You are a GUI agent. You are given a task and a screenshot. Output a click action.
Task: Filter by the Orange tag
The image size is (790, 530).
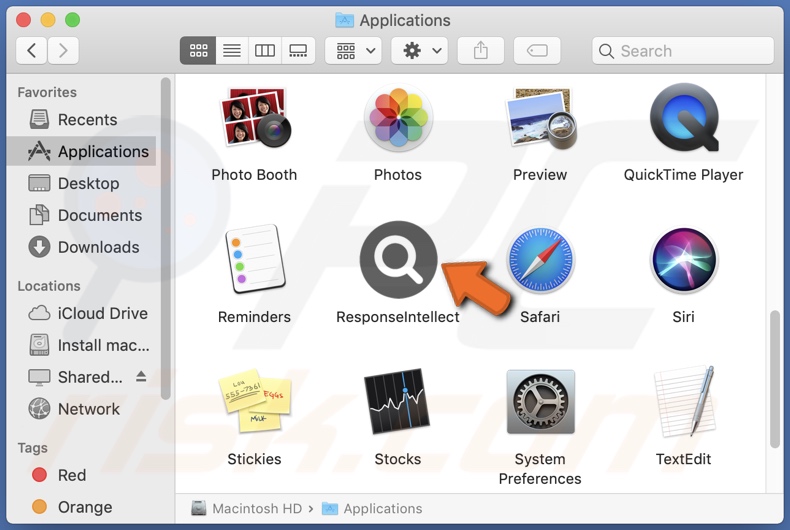pos(81,507)
